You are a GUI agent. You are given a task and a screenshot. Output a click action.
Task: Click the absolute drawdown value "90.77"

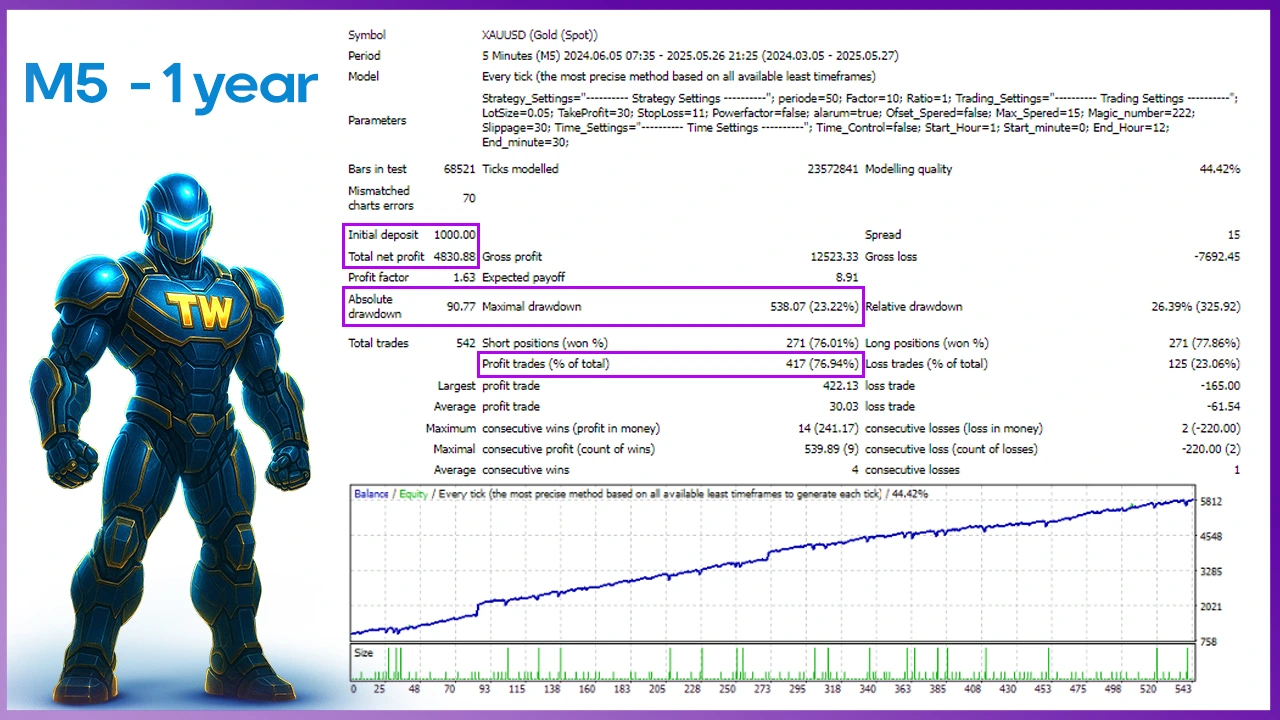pyautogui.click(x=461, y=307)
